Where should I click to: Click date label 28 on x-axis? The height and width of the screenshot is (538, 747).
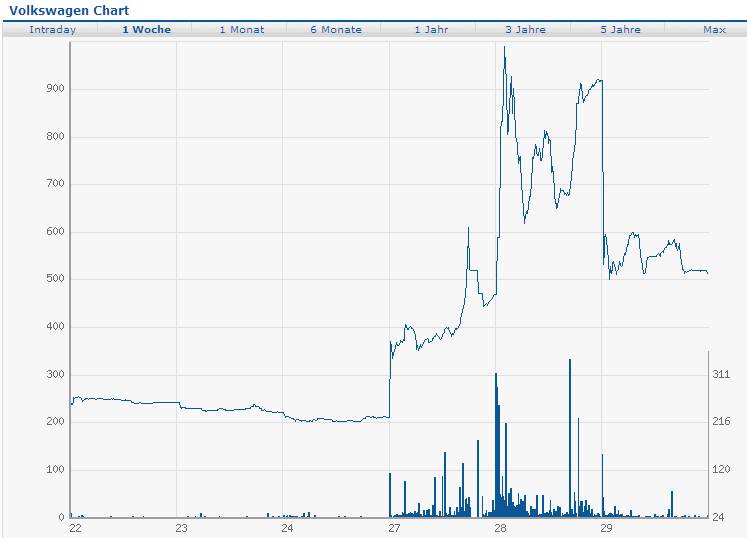500,528
